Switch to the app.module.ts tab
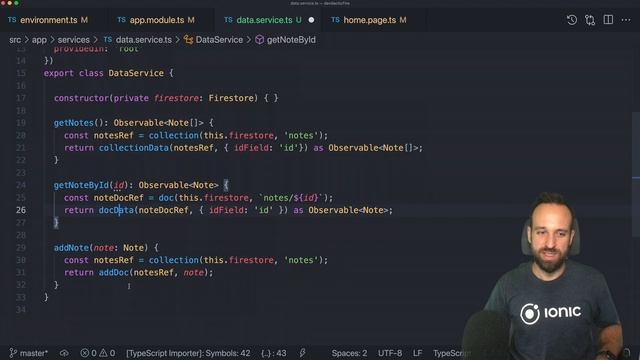The height and width of the screenshot is (360, 640). [x=156, y=20]
